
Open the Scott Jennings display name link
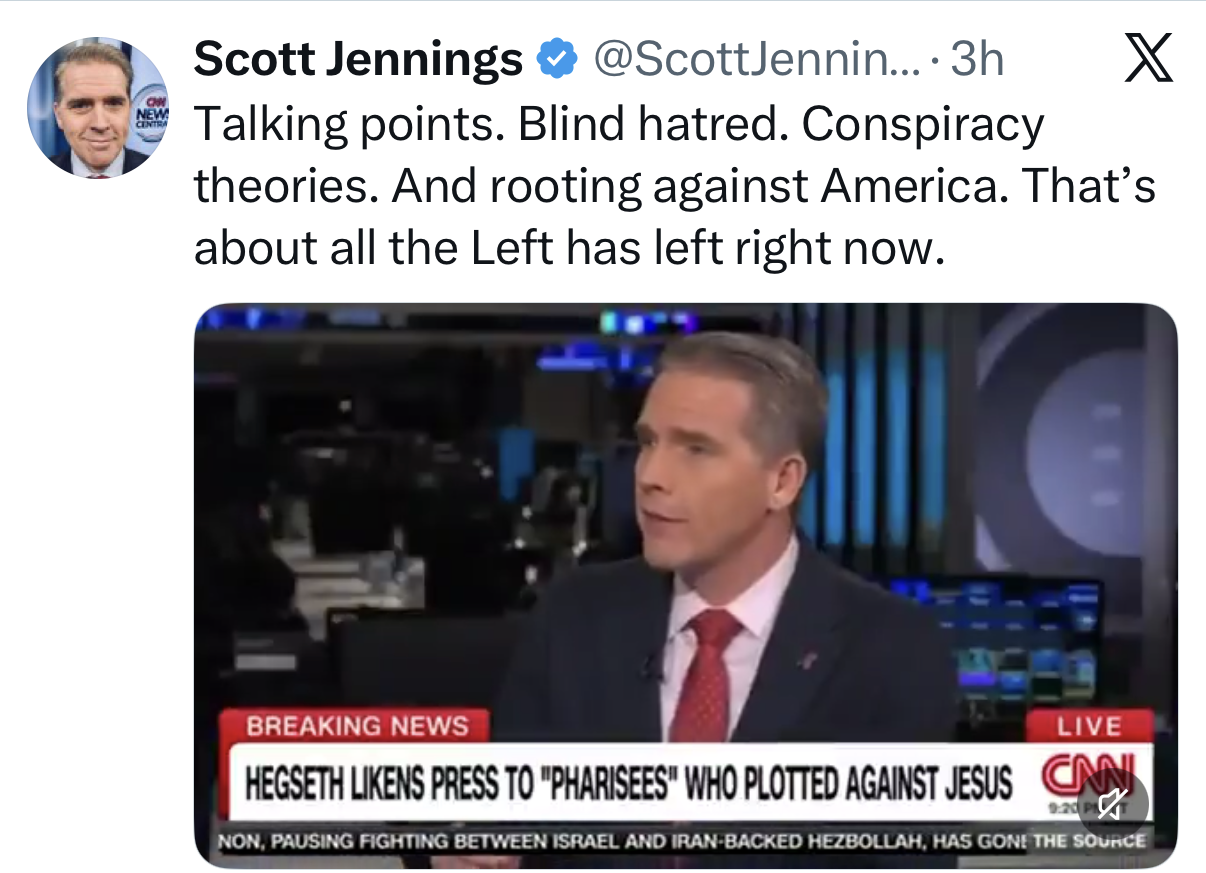pos(358,61)
